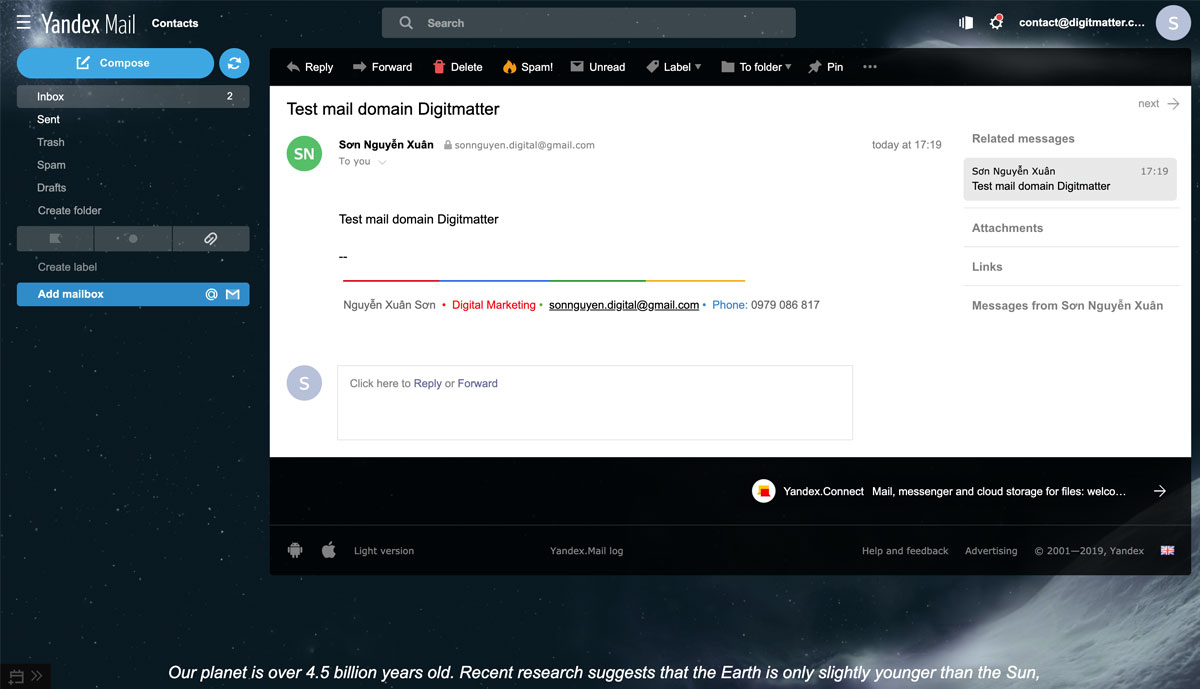This screenshot has height=689, width=1200.
Task: Open the hamburger menu beside Yandex Mail
Action: pos(23,22)
